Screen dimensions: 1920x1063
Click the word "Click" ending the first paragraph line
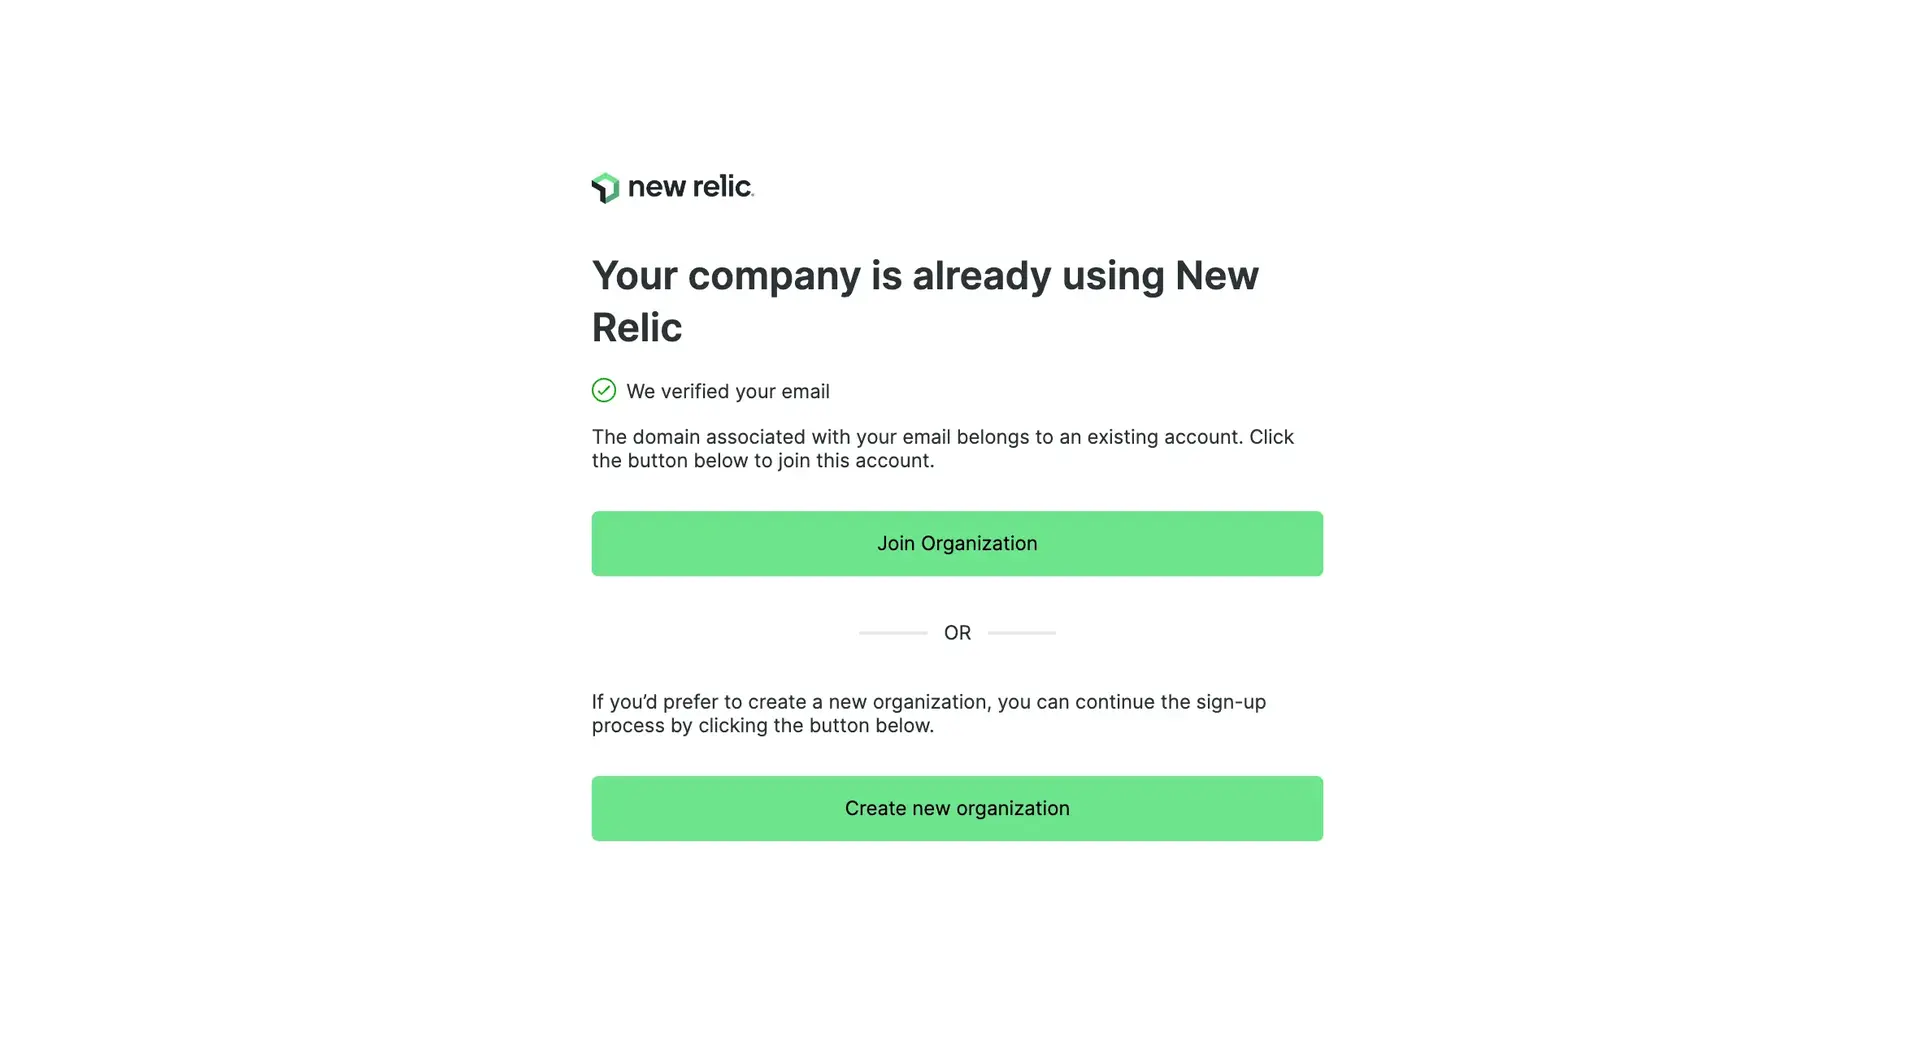point(1271,437)
